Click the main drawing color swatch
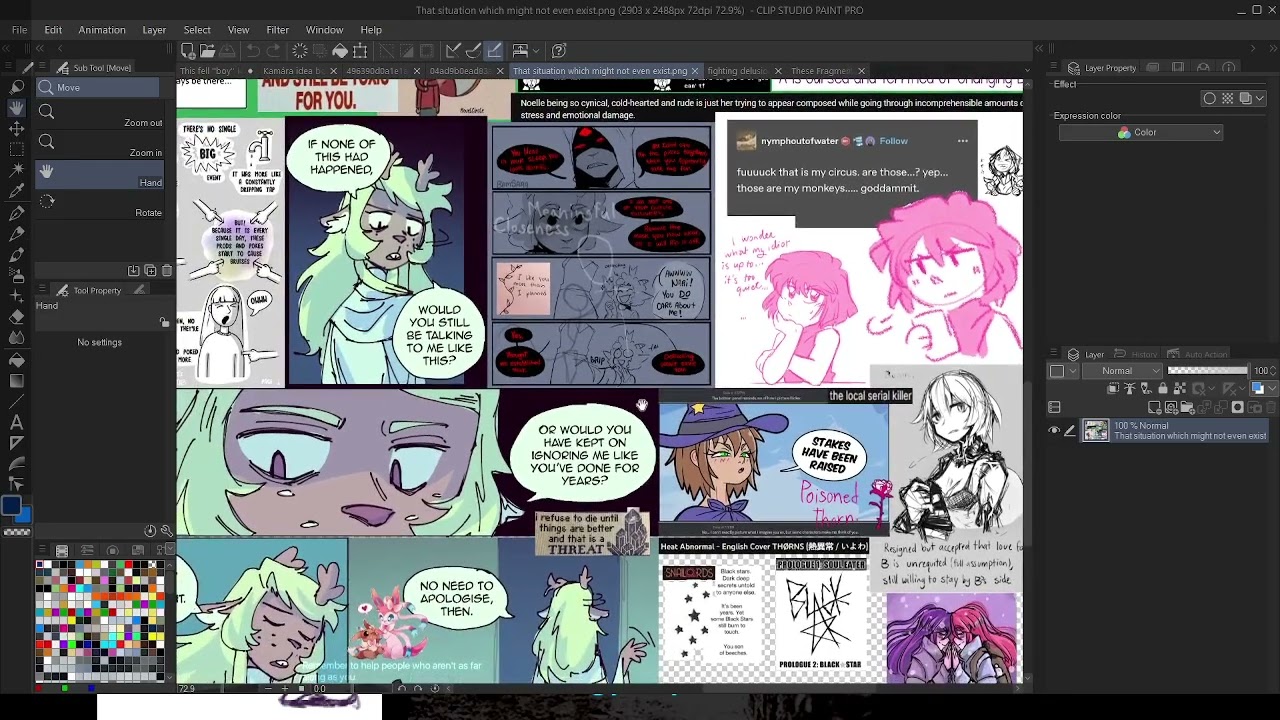This screenshot has width=1280, height=720. (11, 506)
